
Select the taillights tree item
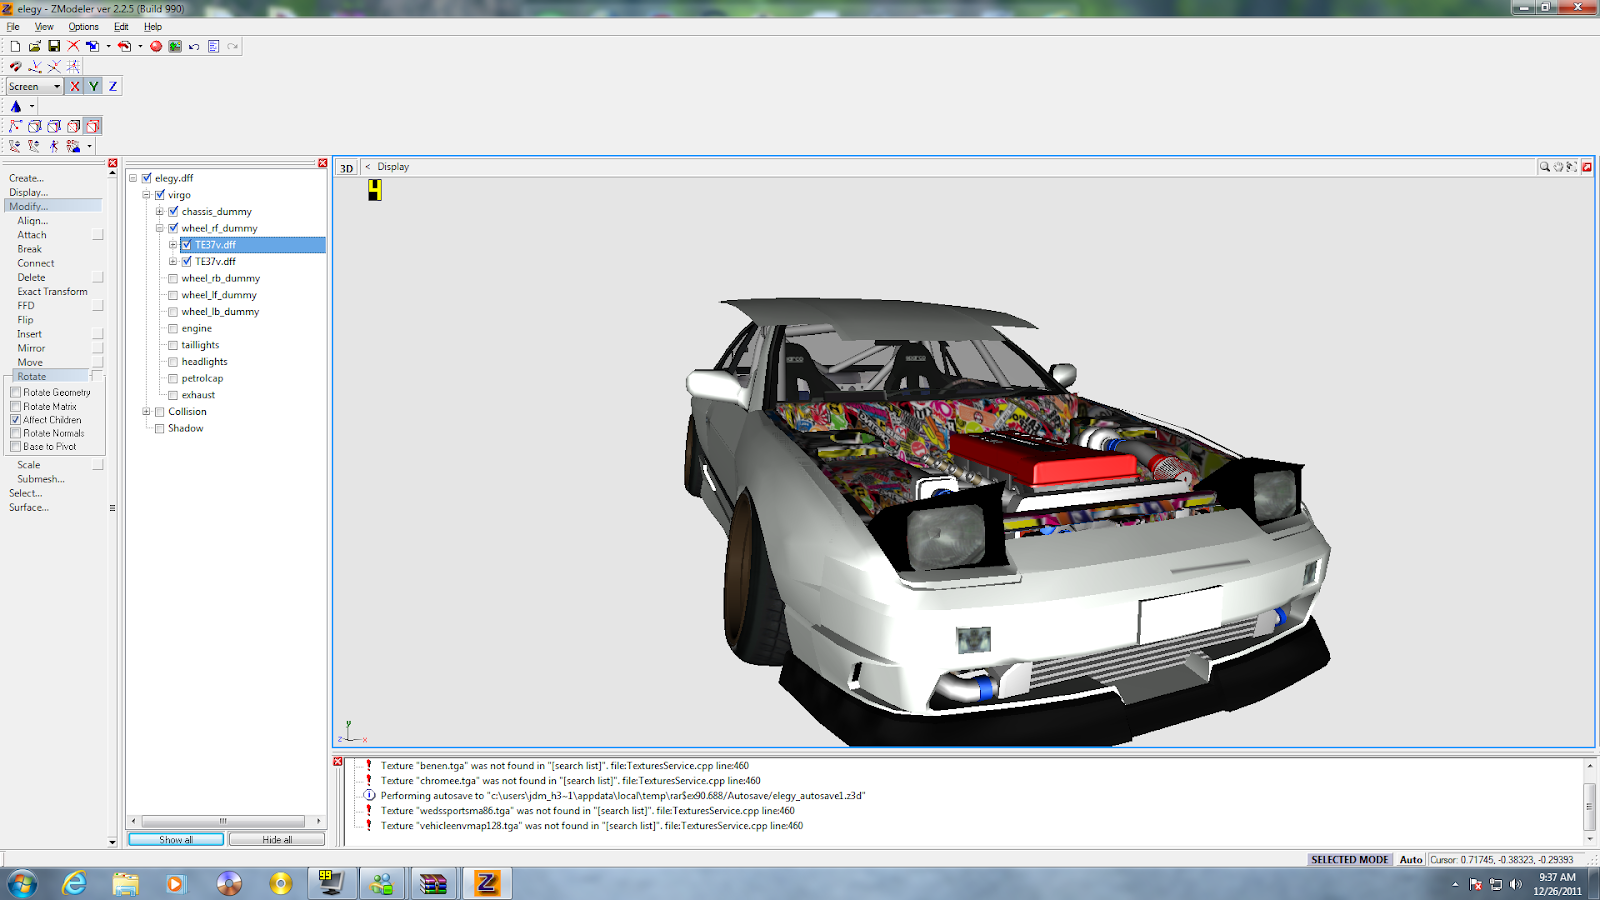click(x=200, y=345)
